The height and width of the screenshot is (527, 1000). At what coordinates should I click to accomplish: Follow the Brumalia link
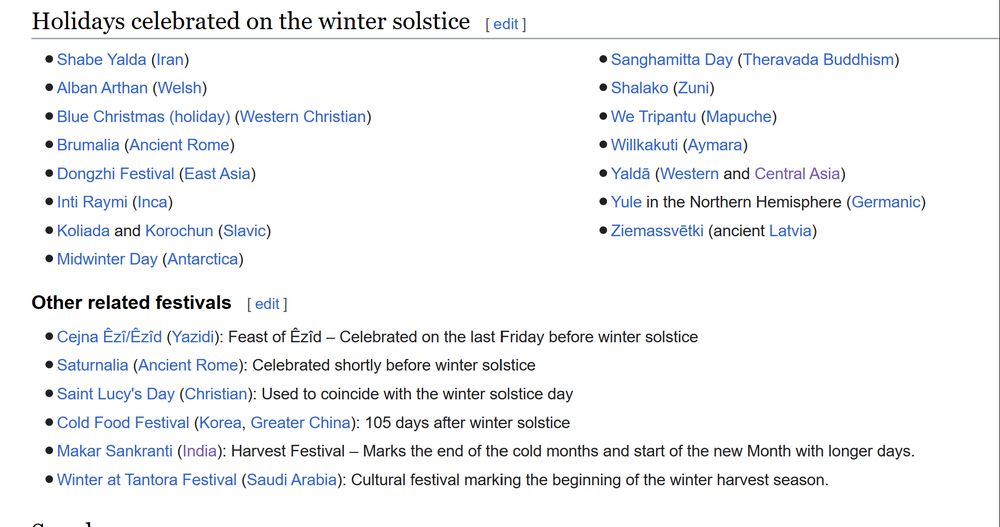click(x=88, y=145)
